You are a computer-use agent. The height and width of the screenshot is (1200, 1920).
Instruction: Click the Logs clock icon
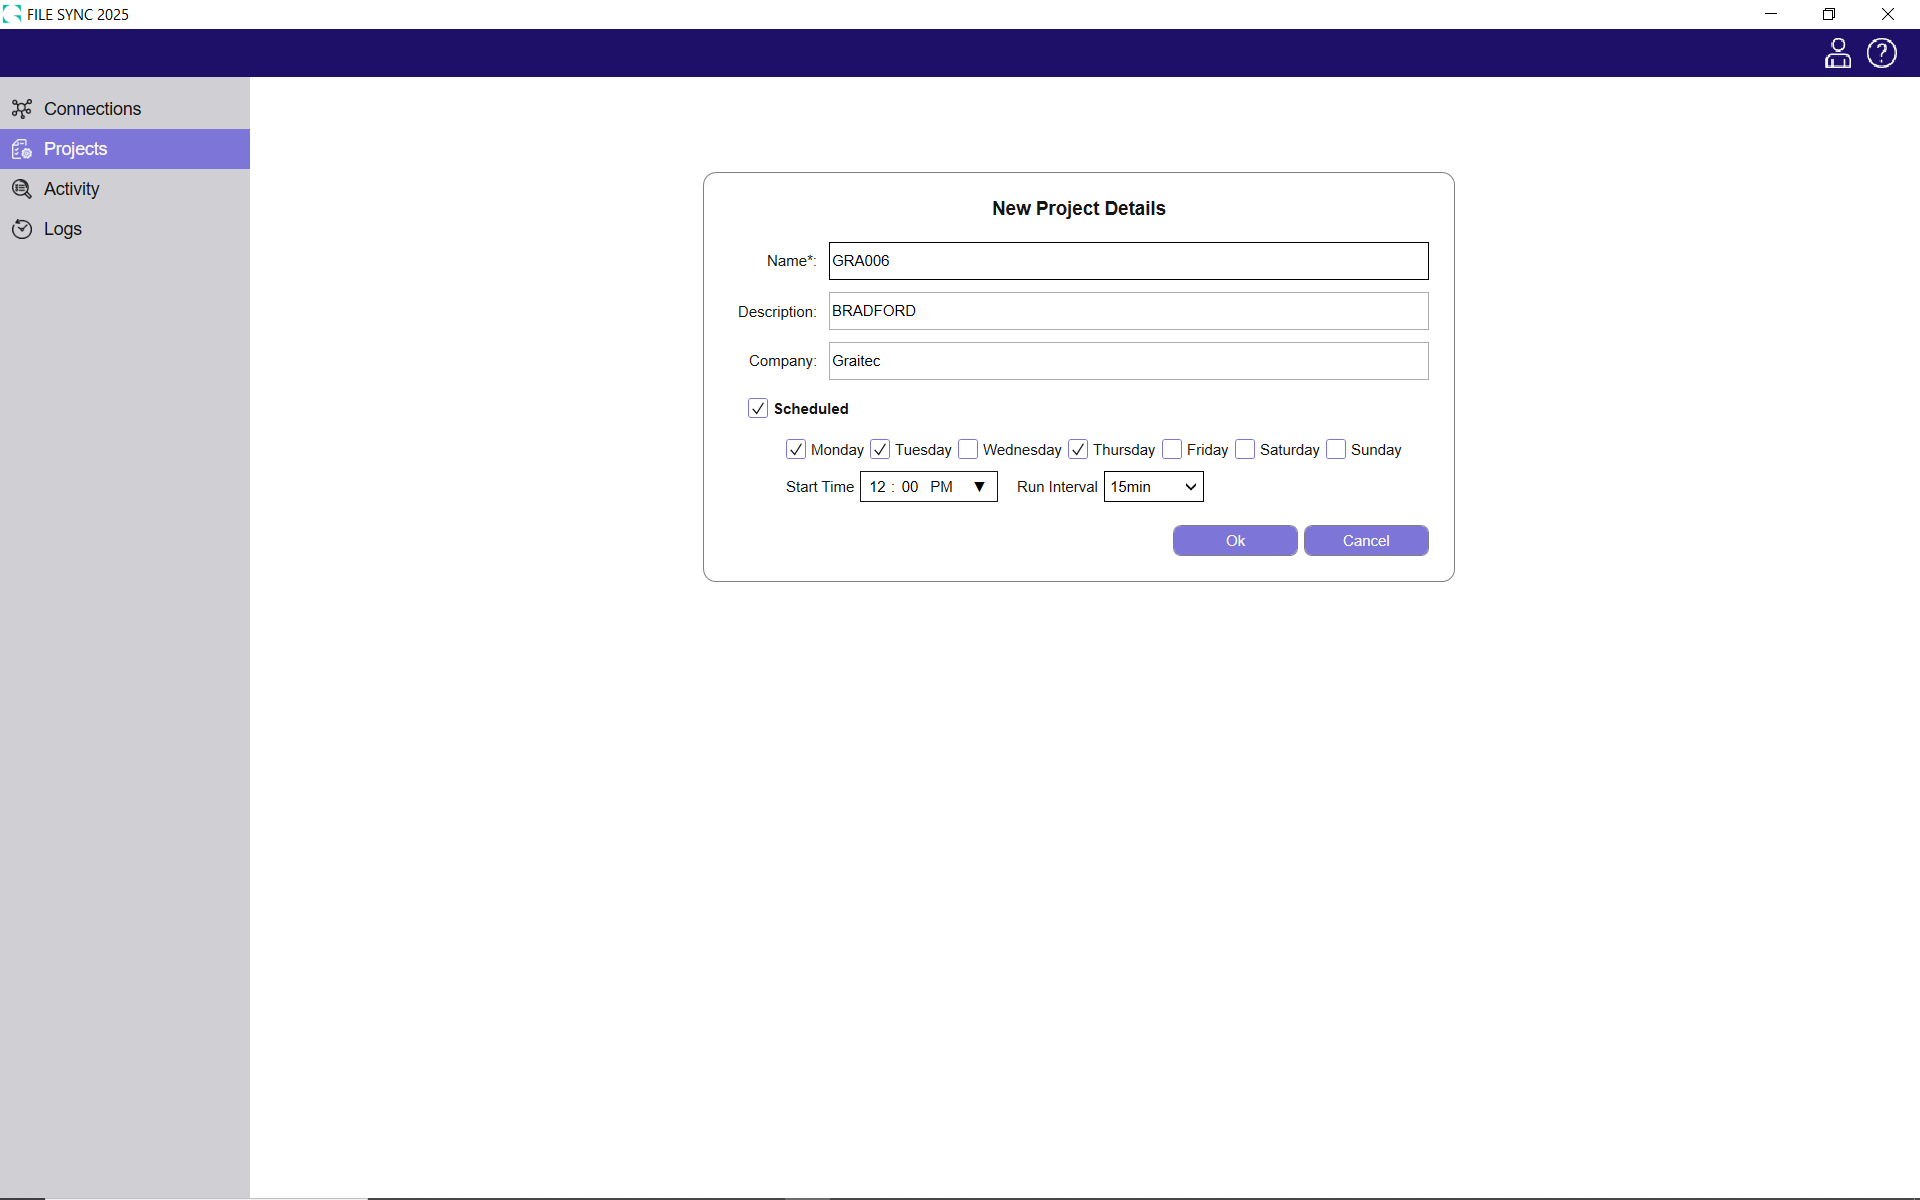pos(22,229)
